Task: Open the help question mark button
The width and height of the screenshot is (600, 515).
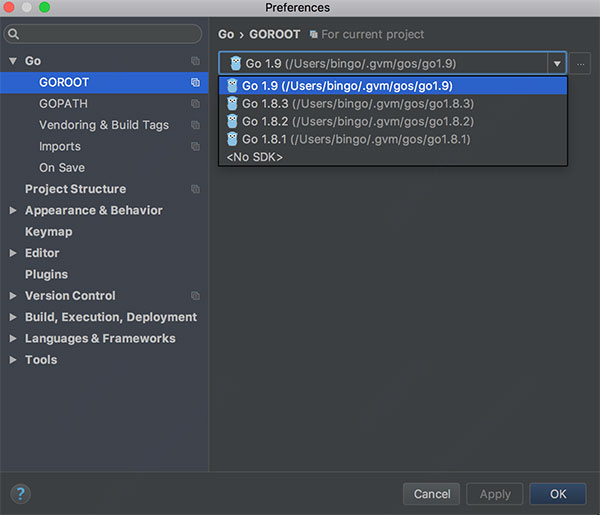Action: (x=20, y=494)
